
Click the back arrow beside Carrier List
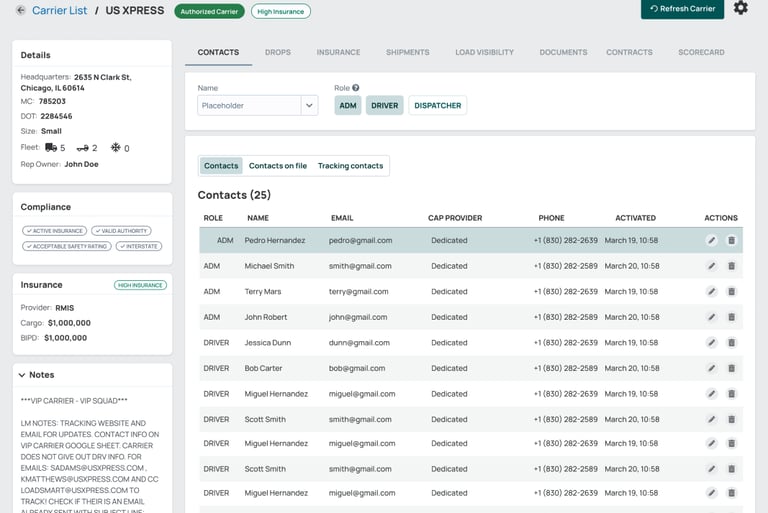point(21,10)
